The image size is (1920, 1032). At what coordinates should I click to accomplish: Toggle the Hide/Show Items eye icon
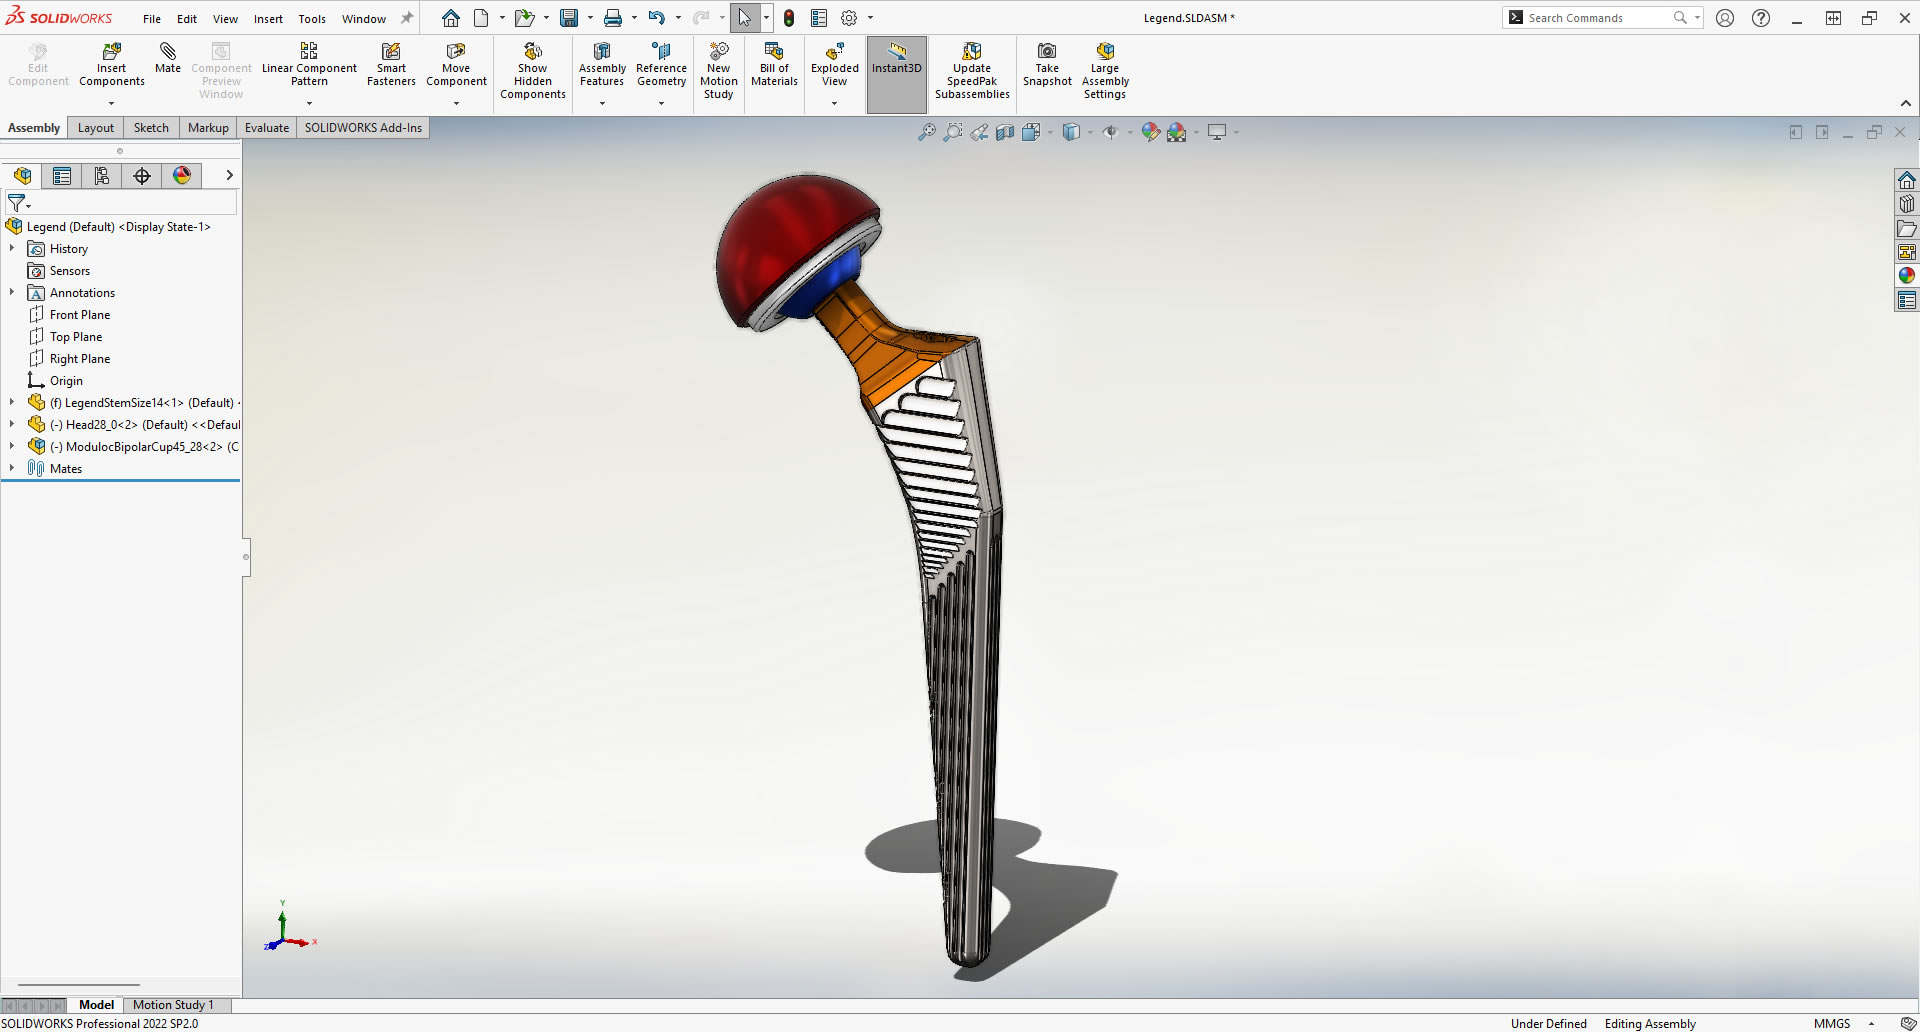1113,131
